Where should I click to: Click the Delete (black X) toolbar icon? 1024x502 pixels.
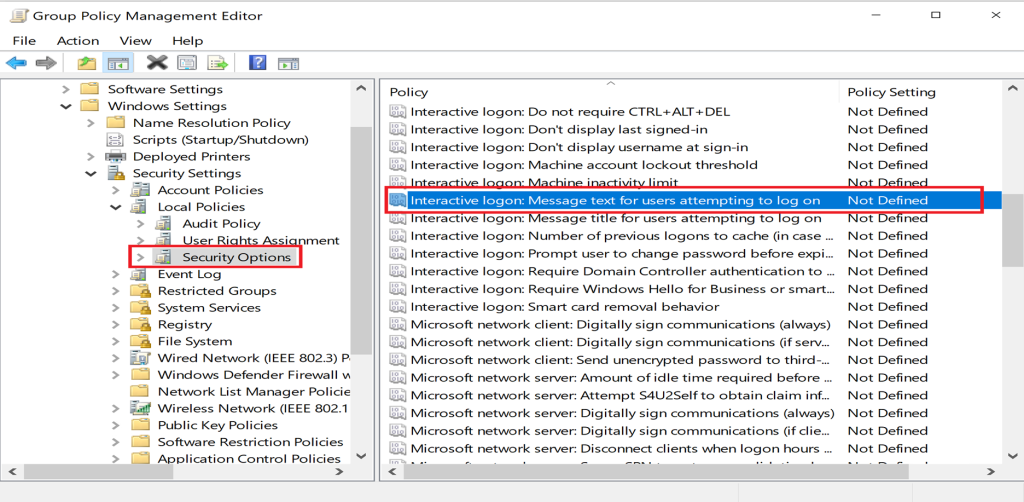click(x=157, y=63)
